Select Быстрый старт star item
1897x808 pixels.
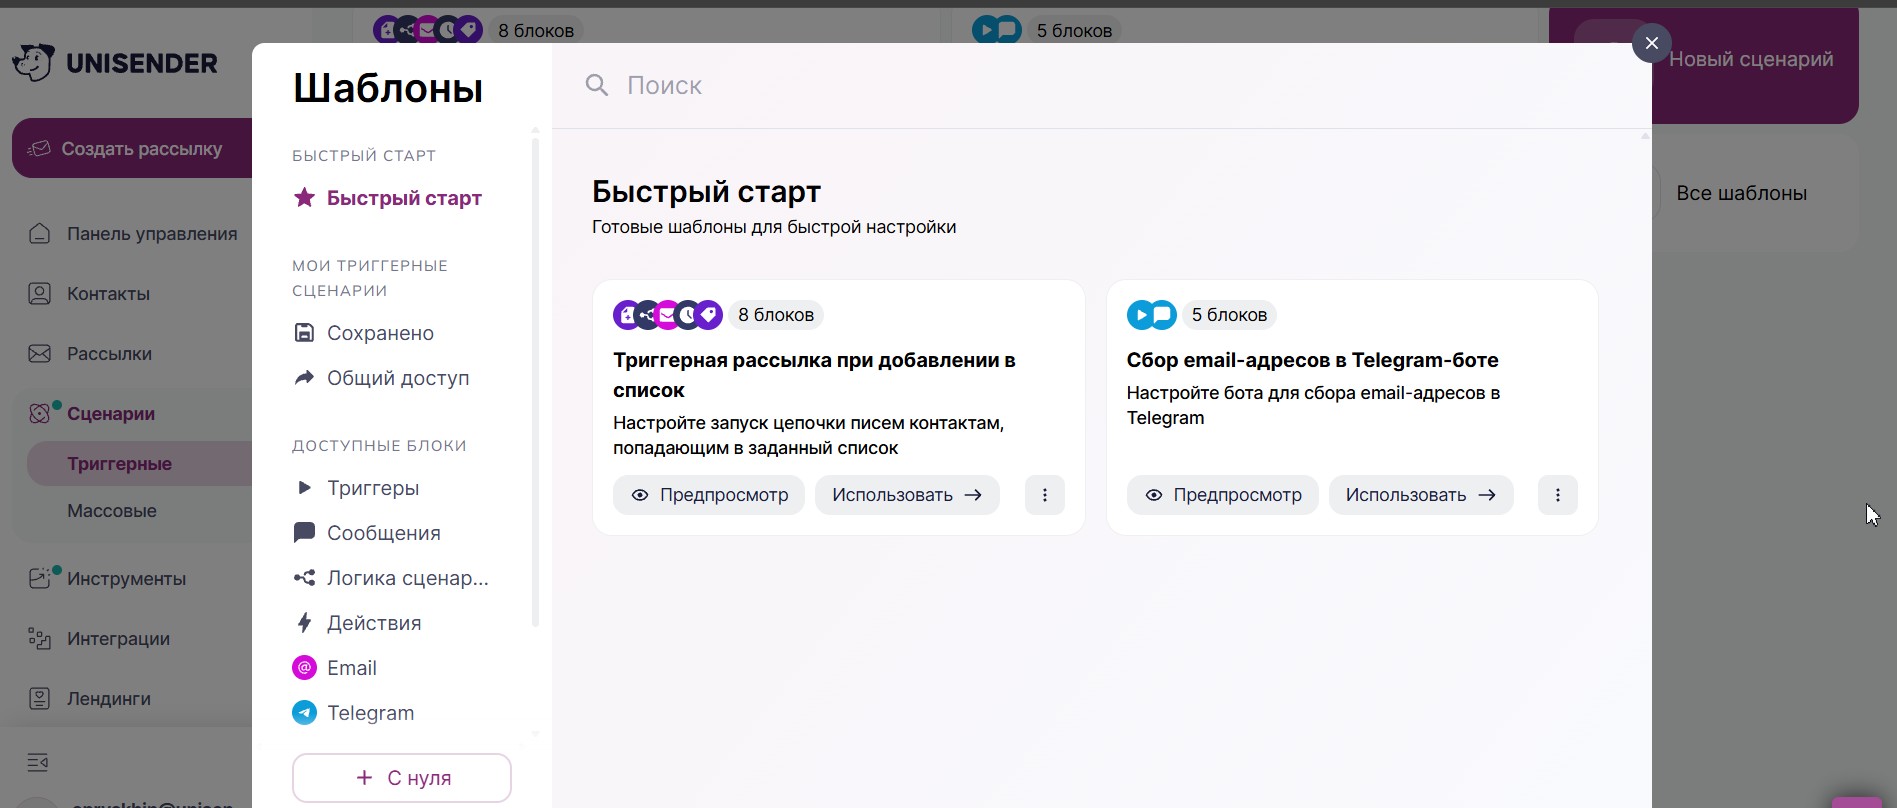point(387,198)
